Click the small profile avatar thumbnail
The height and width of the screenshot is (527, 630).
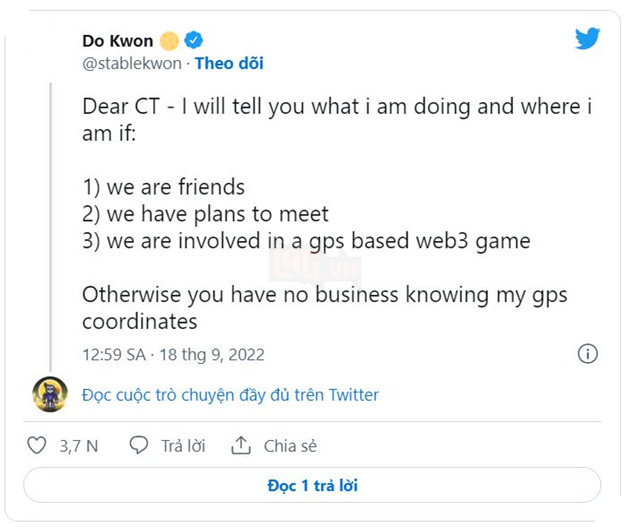click(x=50, y=394)
